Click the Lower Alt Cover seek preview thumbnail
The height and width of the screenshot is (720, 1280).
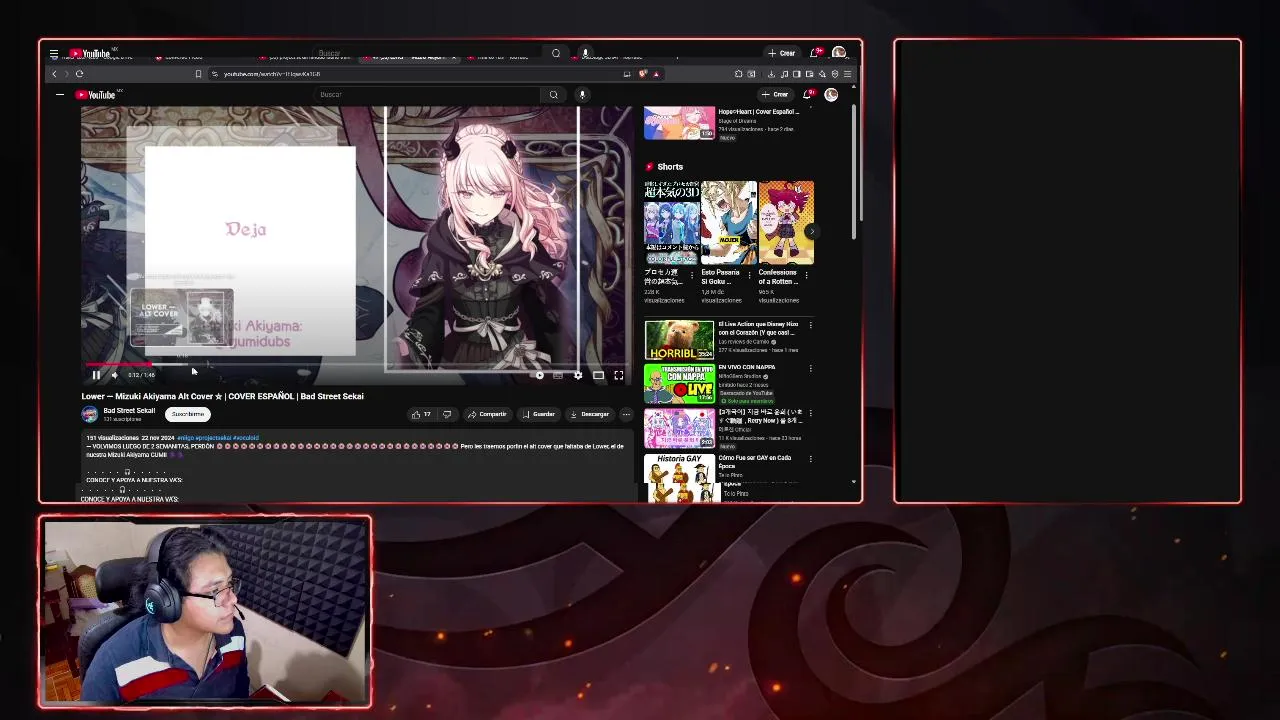click(x=182, y=317)
